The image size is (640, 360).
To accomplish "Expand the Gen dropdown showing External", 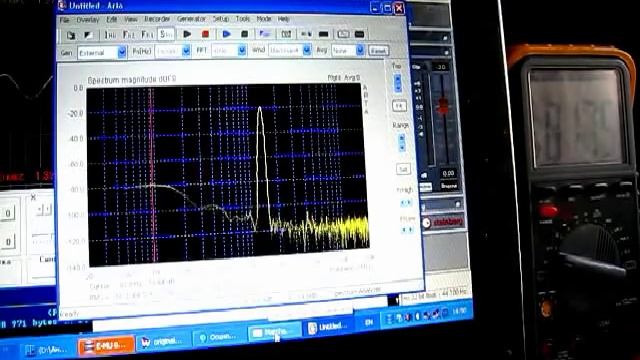I will coord(122,53).
